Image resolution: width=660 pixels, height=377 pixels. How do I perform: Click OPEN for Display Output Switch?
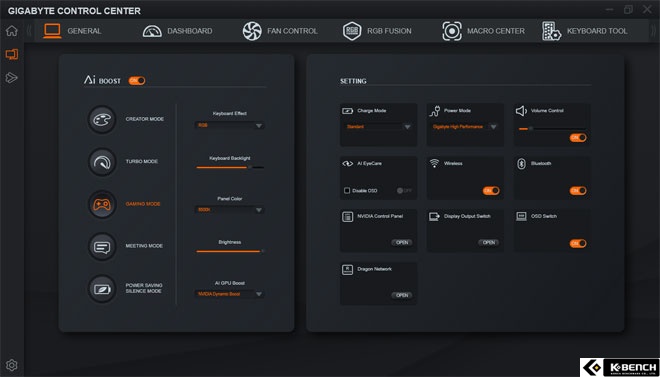pyautogui.click(x=488, y=243)
